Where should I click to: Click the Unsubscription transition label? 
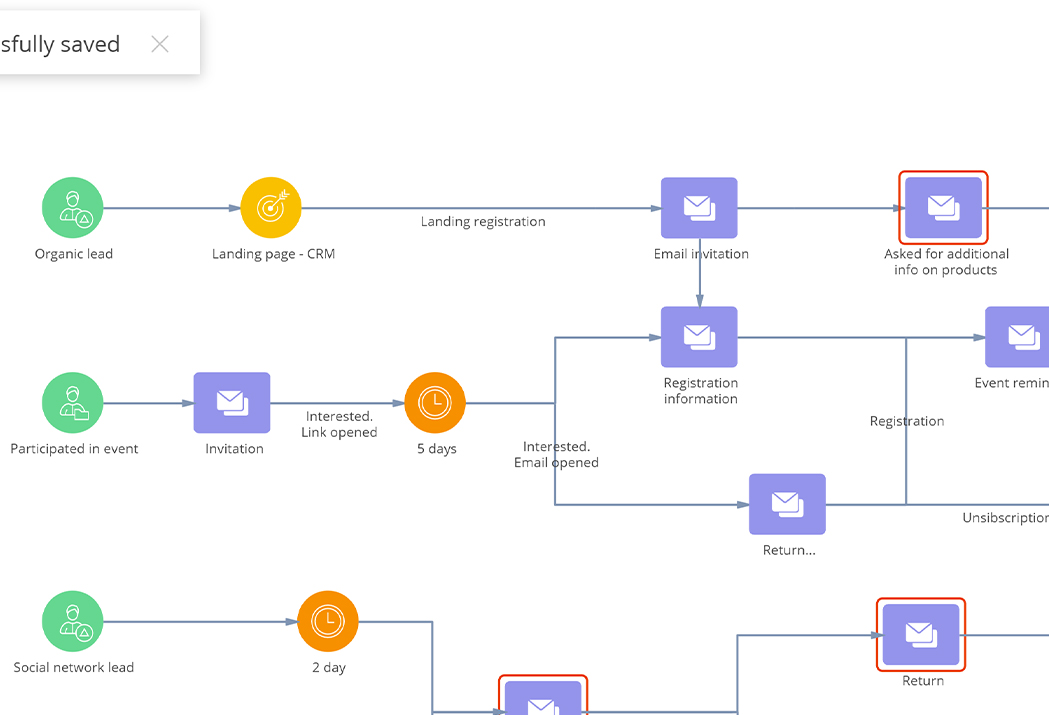(x=1004, y=518)
